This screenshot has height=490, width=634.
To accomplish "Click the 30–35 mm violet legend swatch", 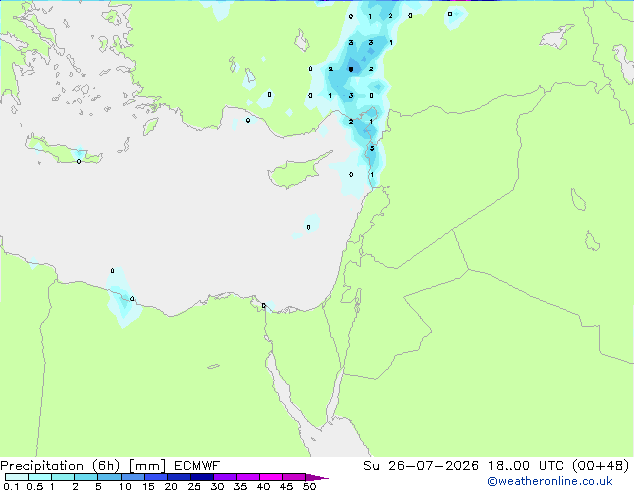I will [x=225, y=477].
